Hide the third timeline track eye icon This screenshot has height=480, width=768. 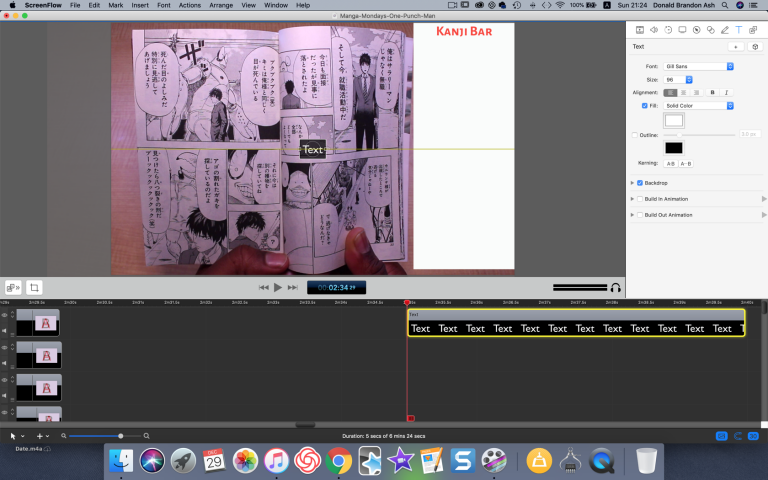coord(4,380)
